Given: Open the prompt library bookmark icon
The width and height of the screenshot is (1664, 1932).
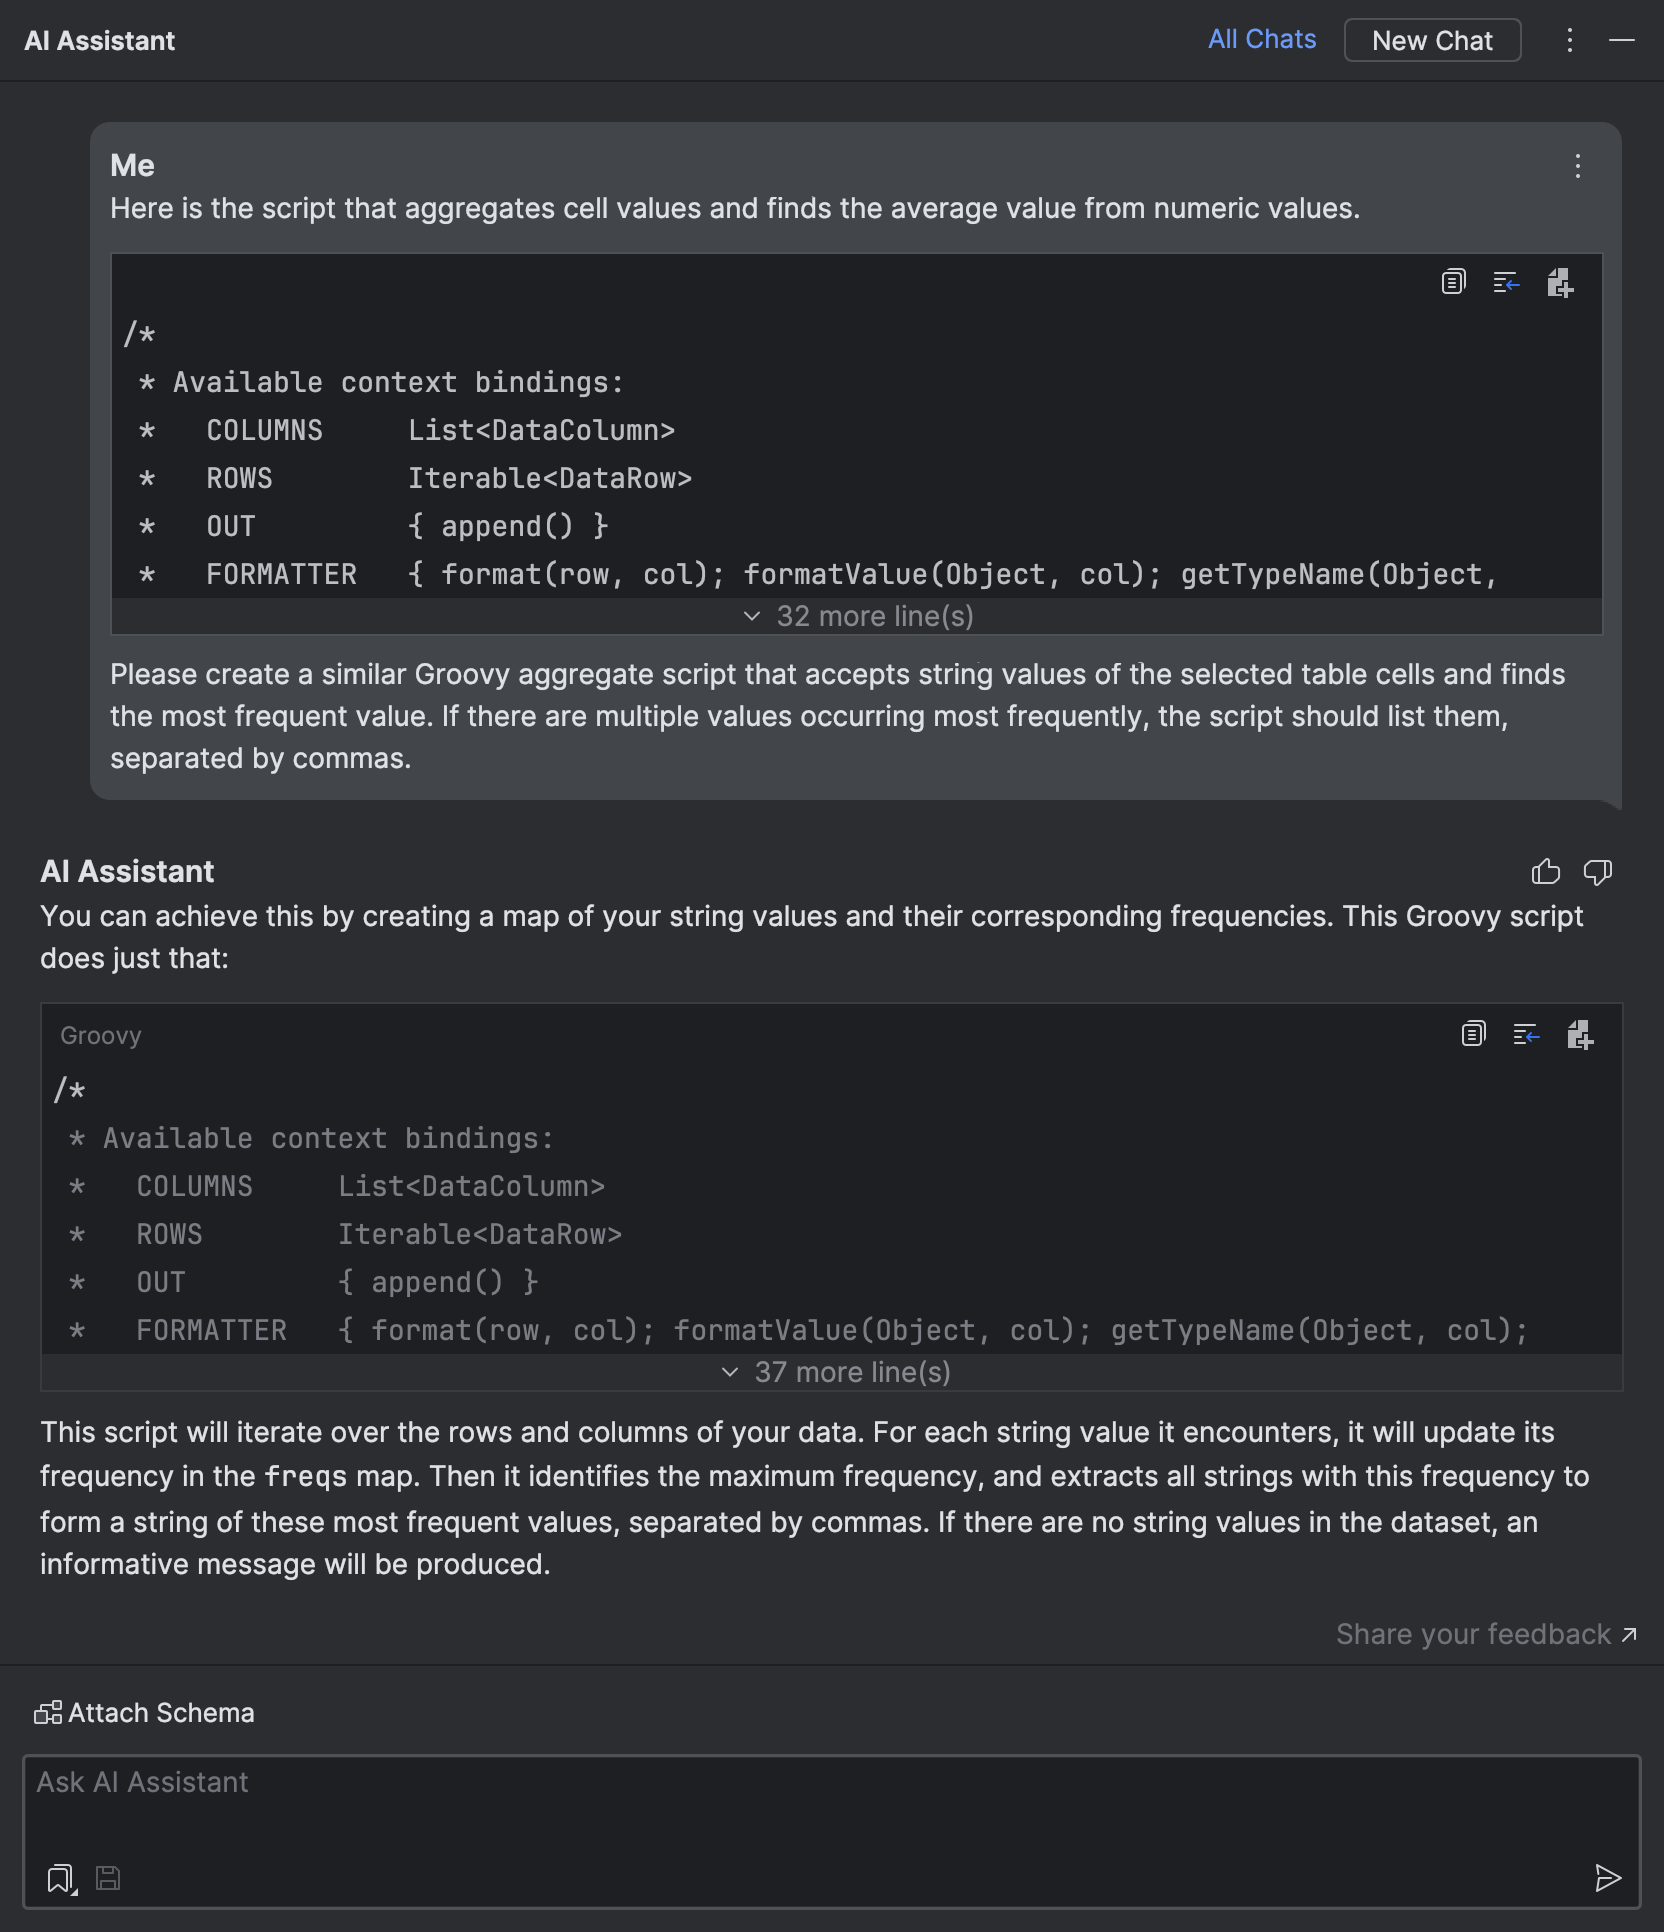Looking at the screenshot, I should point(60,1878).
